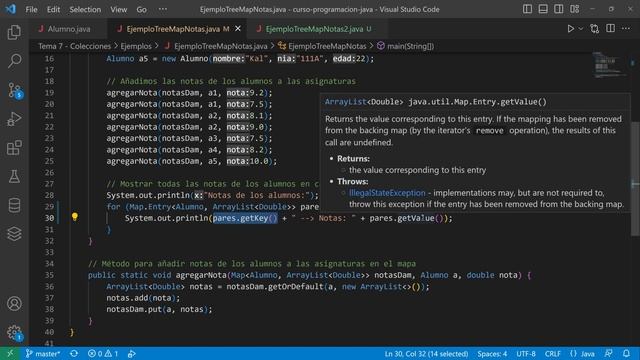Open the Database view in activity bar
Viewport: 640px width, 360px height.
click(14, 205)
